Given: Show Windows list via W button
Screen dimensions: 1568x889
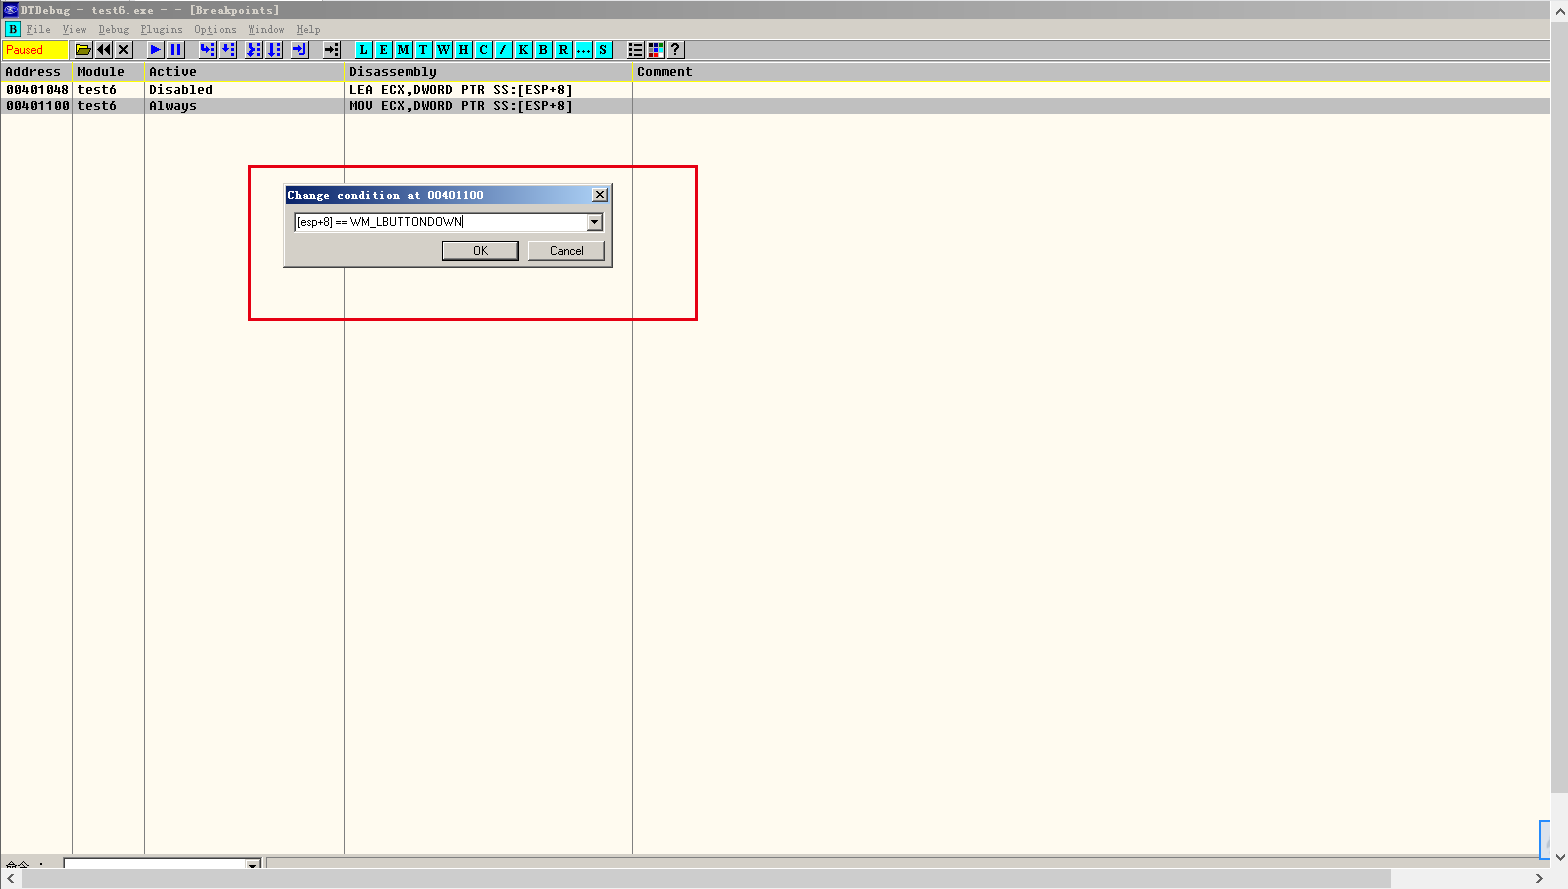Looking at the screenshot, I should click(x=444, y=50).
